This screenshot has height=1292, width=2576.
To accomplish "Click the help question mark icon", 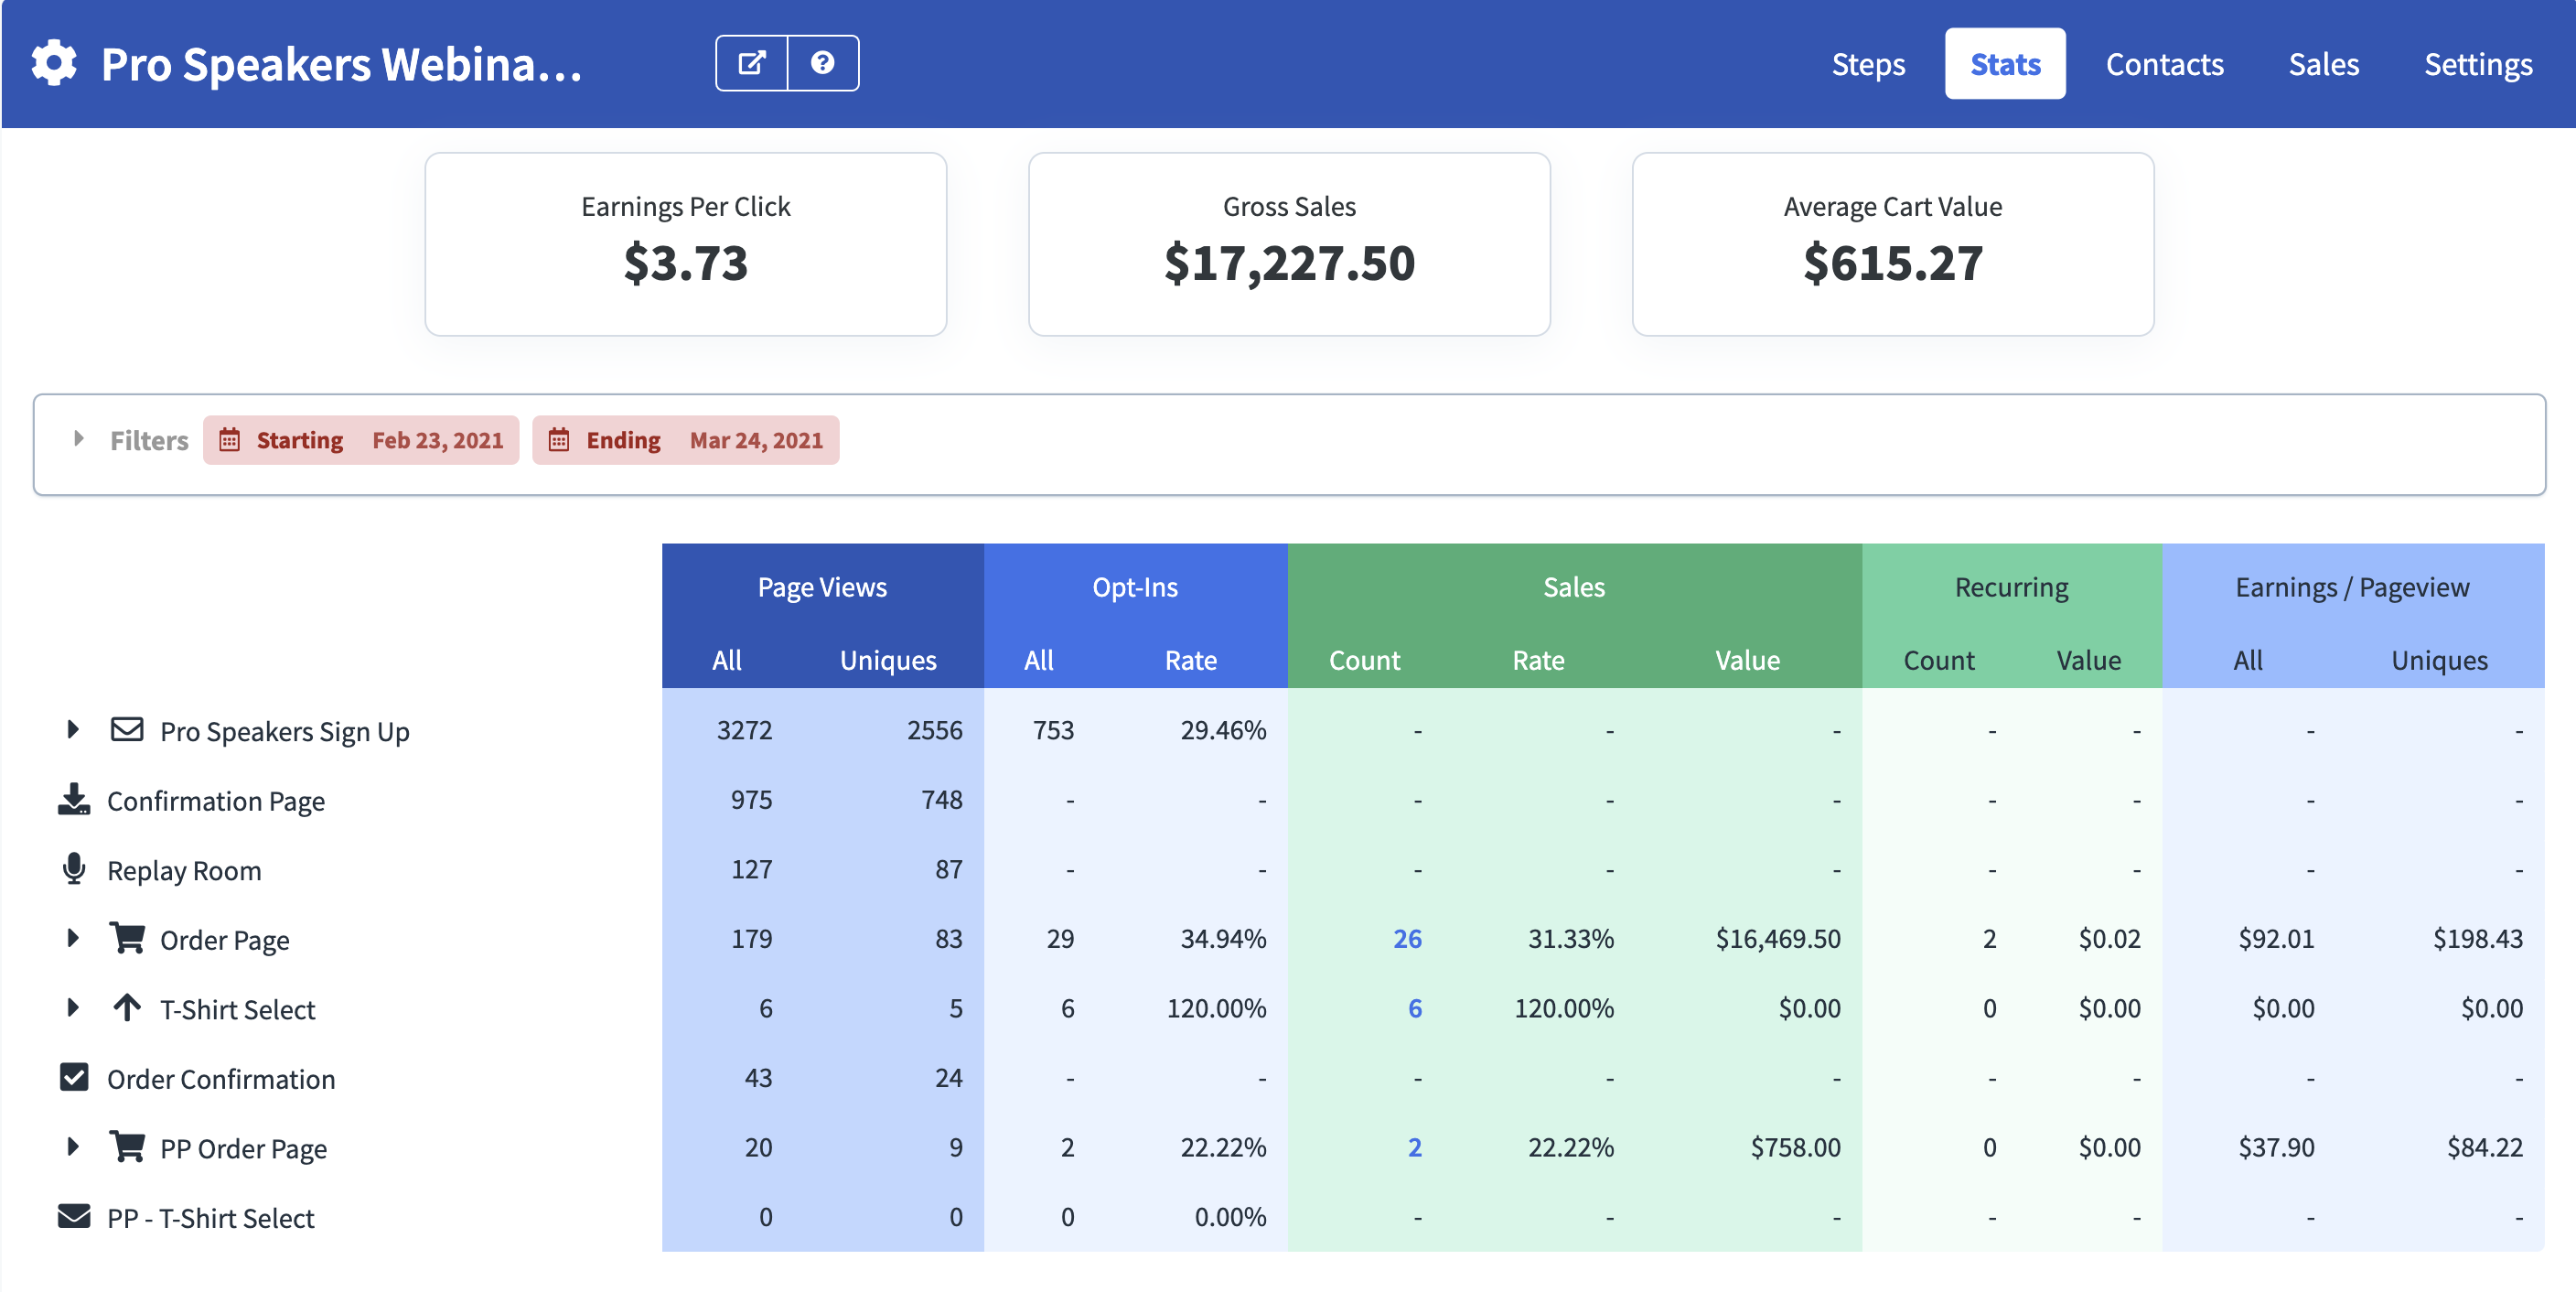I will pos(822,63).
